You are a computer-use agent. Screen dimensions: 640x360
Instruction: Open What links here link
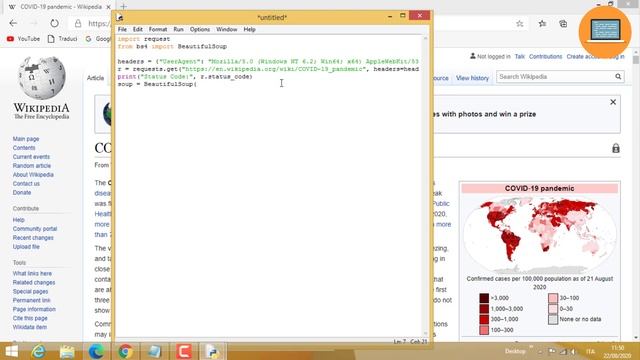(32, 273)
